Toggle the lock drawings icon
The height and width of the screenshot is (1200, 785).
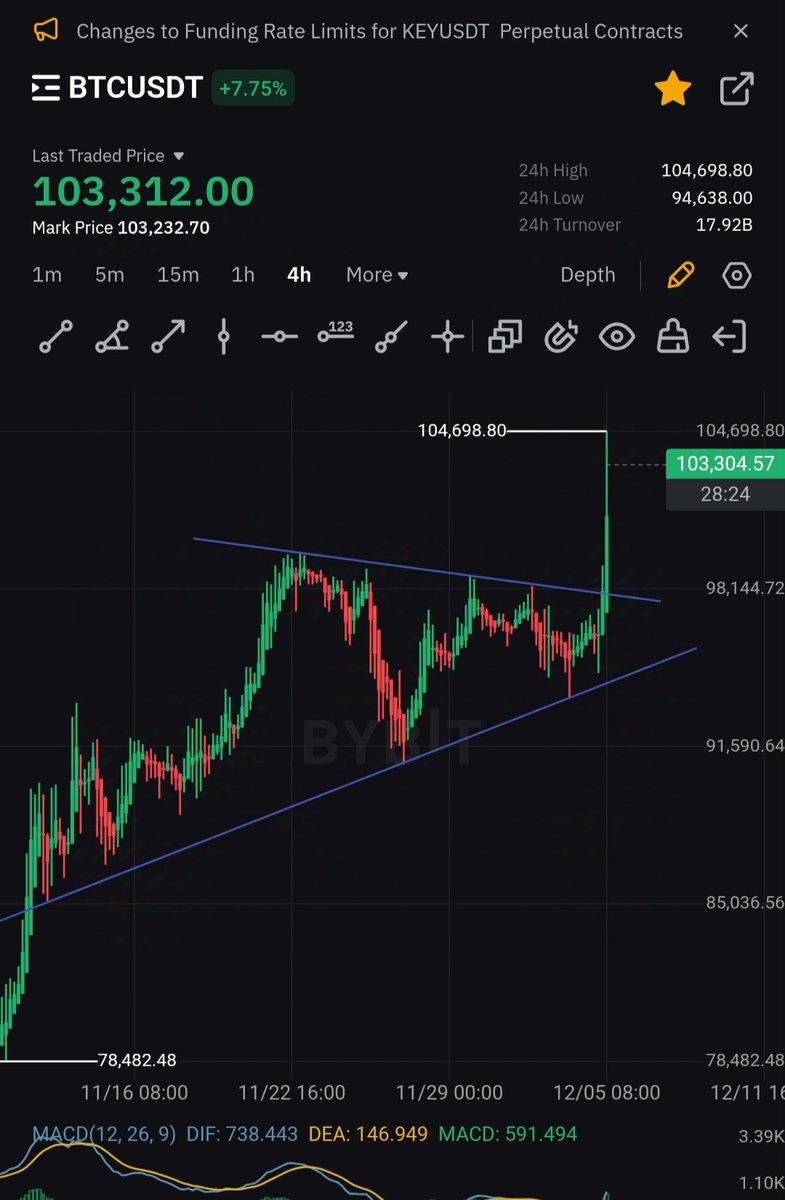click(x=673, y=337)
